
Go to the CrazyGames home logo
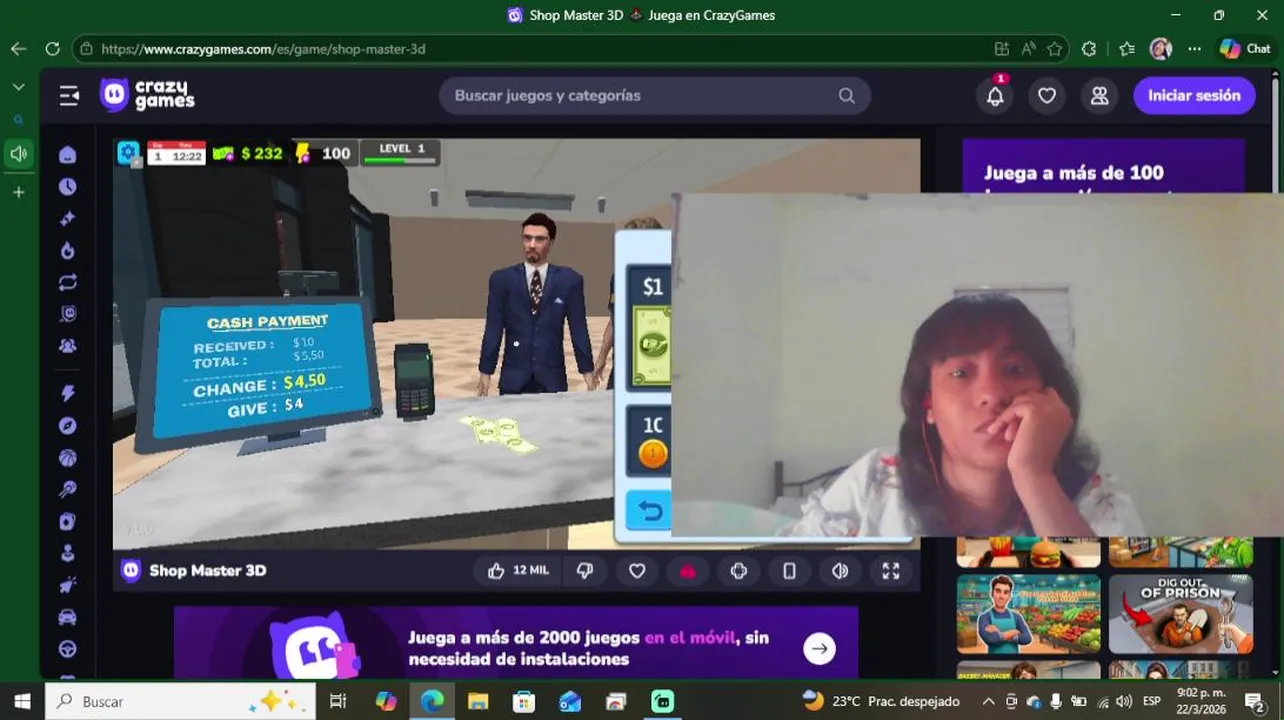tap(147, 96)
